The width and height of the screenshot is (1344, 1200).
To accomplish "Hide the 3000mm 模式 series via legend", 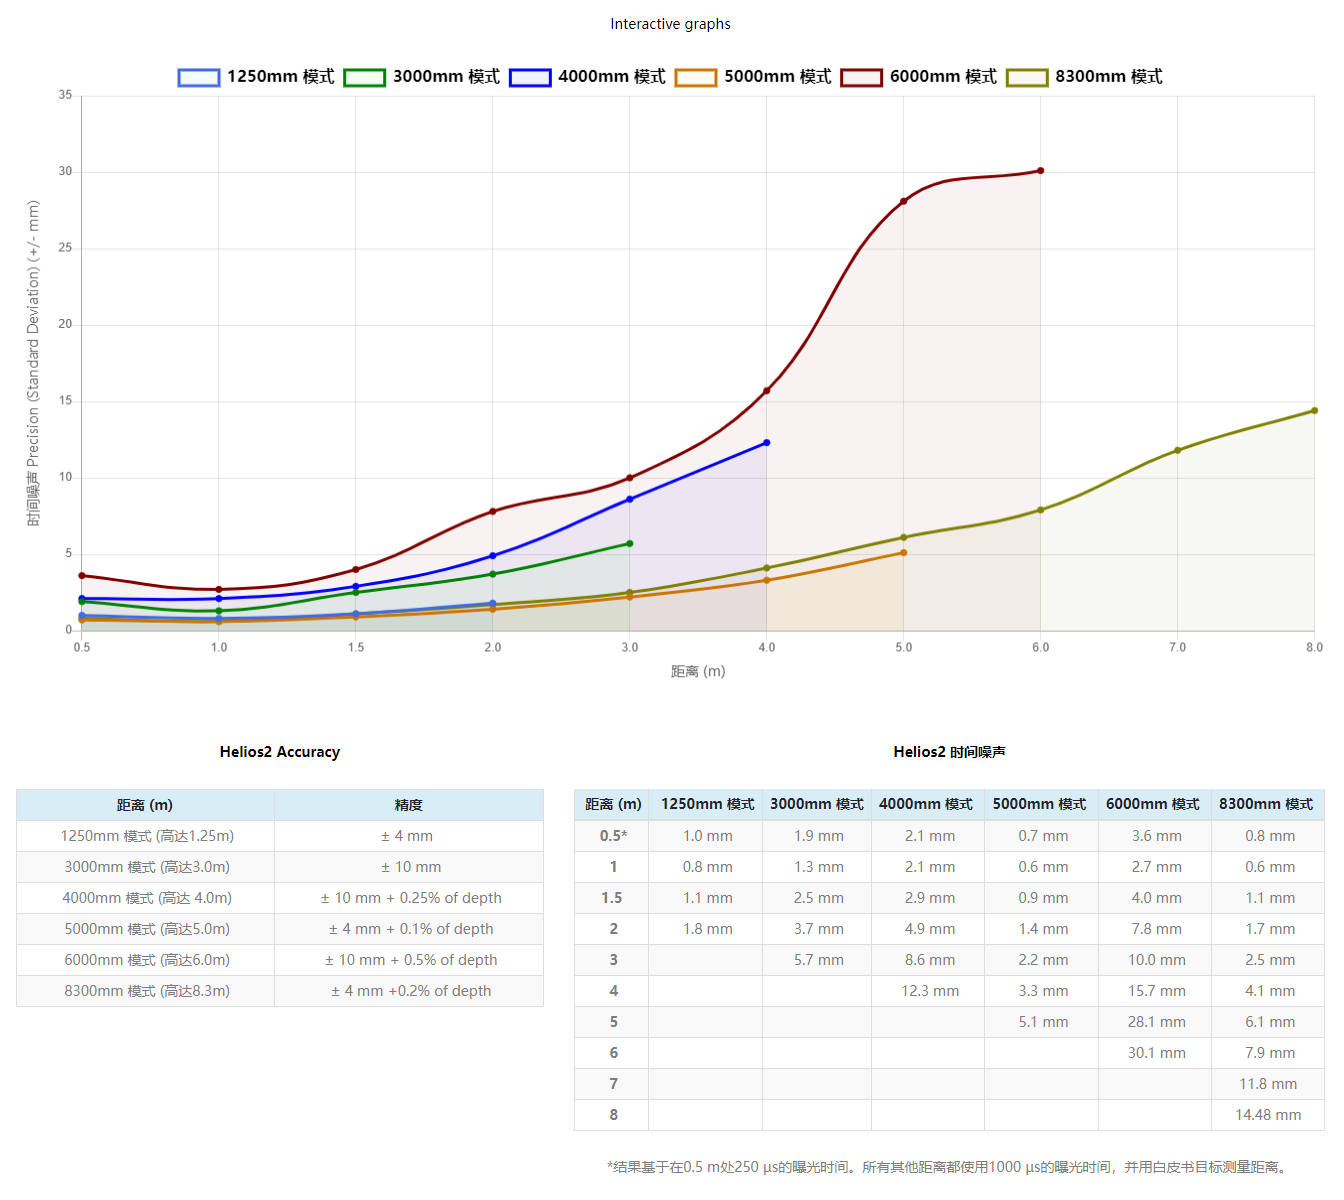I will coord(422,77).
